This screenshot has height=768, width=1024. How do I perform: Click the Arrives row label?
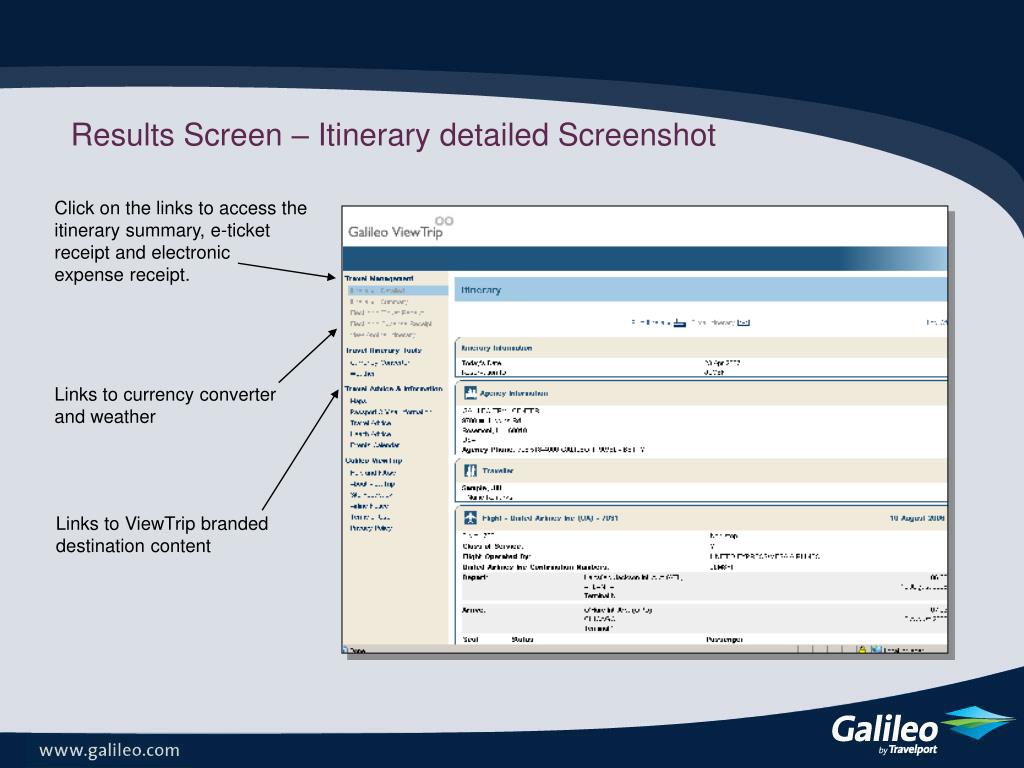click(473, 610)
